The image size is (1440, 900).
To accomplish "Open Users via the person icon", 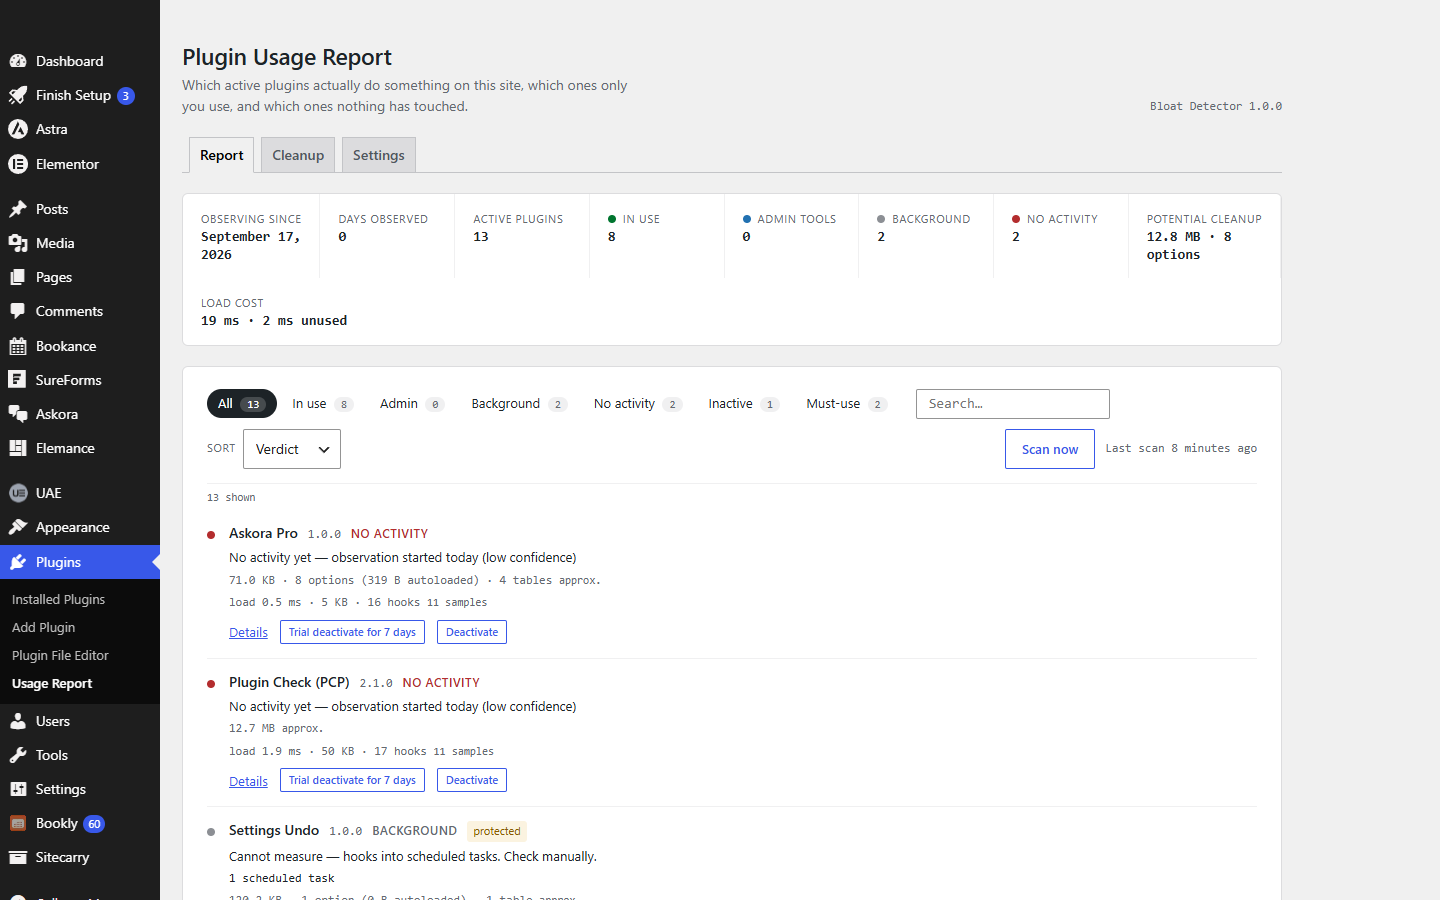I will coord(18,721).
